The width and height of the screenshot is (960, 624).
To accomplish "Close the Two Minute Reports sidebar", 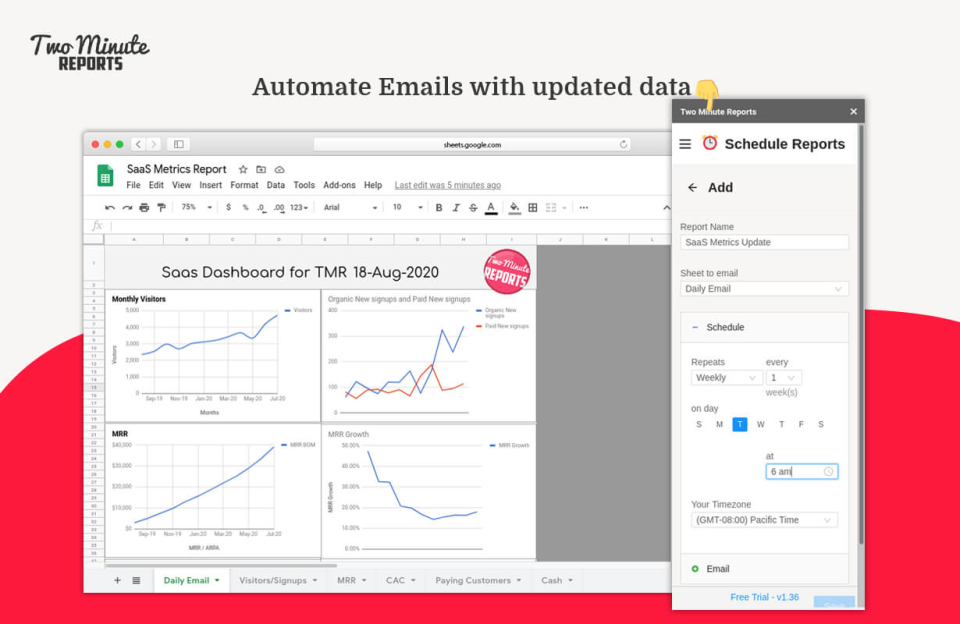I will [853, 111].
